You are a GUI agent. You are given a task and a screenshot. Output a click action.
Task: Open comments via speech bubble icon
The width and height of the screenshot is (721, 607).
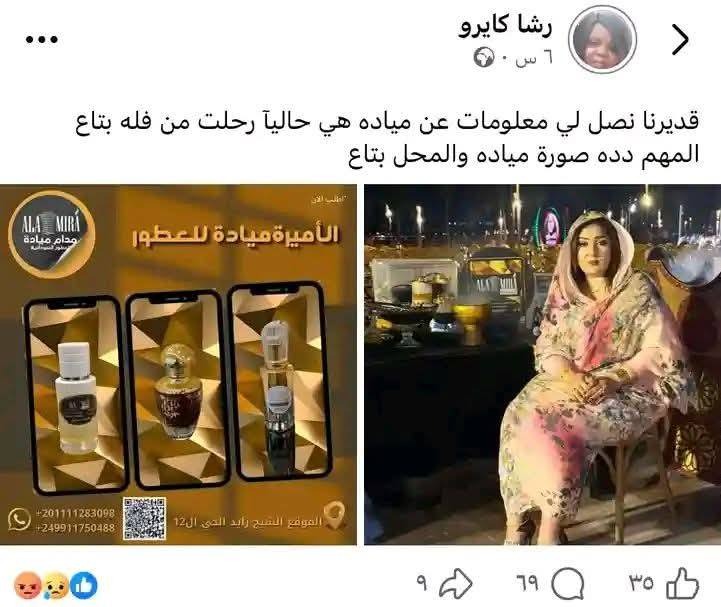coord(567,584)
